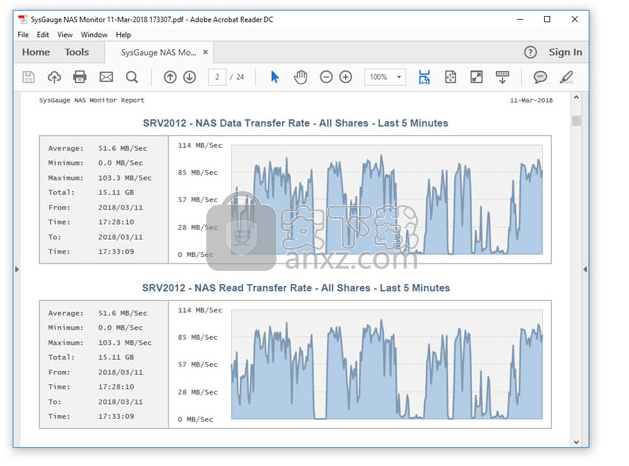Activate the Hand pan tool

pos(300,77)
